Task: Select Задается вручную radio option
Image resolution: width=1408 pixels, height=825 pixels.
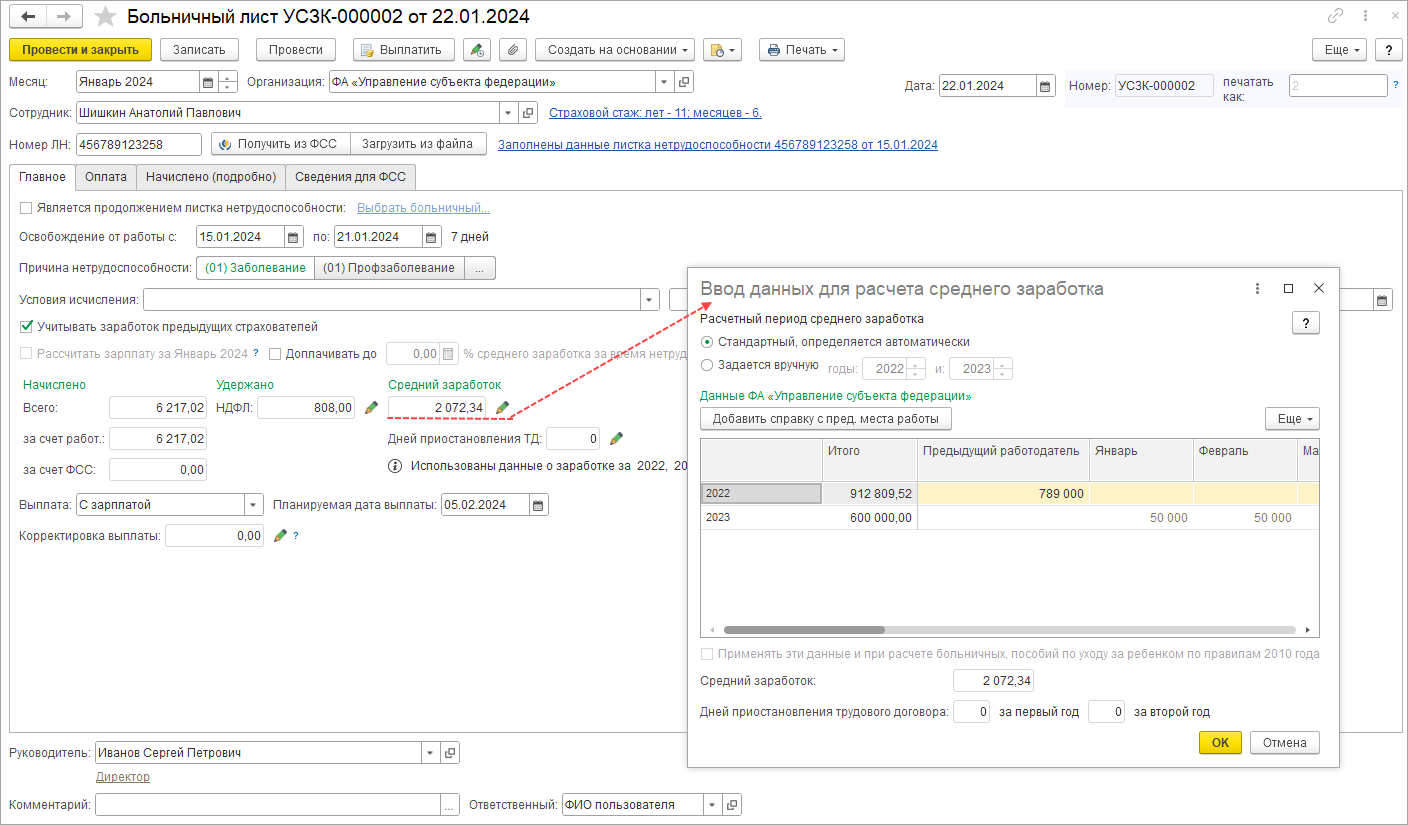Action: 708,365
